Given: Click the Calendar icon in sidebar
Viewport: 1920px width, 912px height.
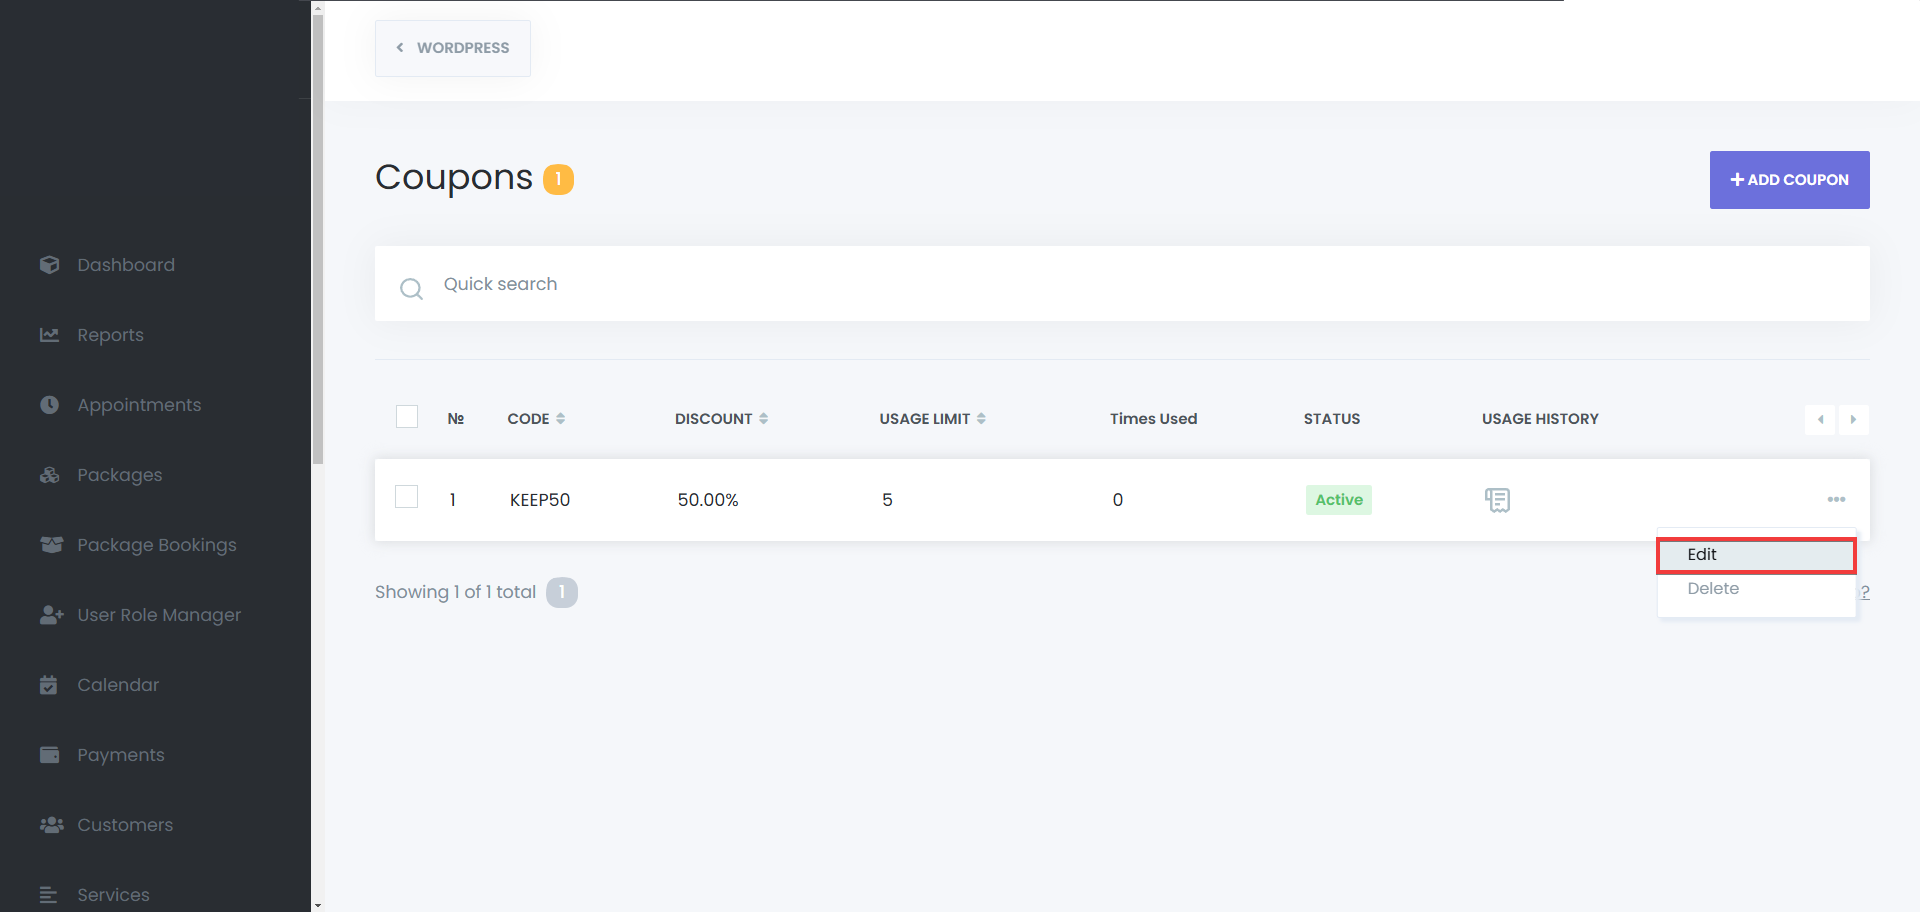Looking at the screenshot, I should 49,685.
